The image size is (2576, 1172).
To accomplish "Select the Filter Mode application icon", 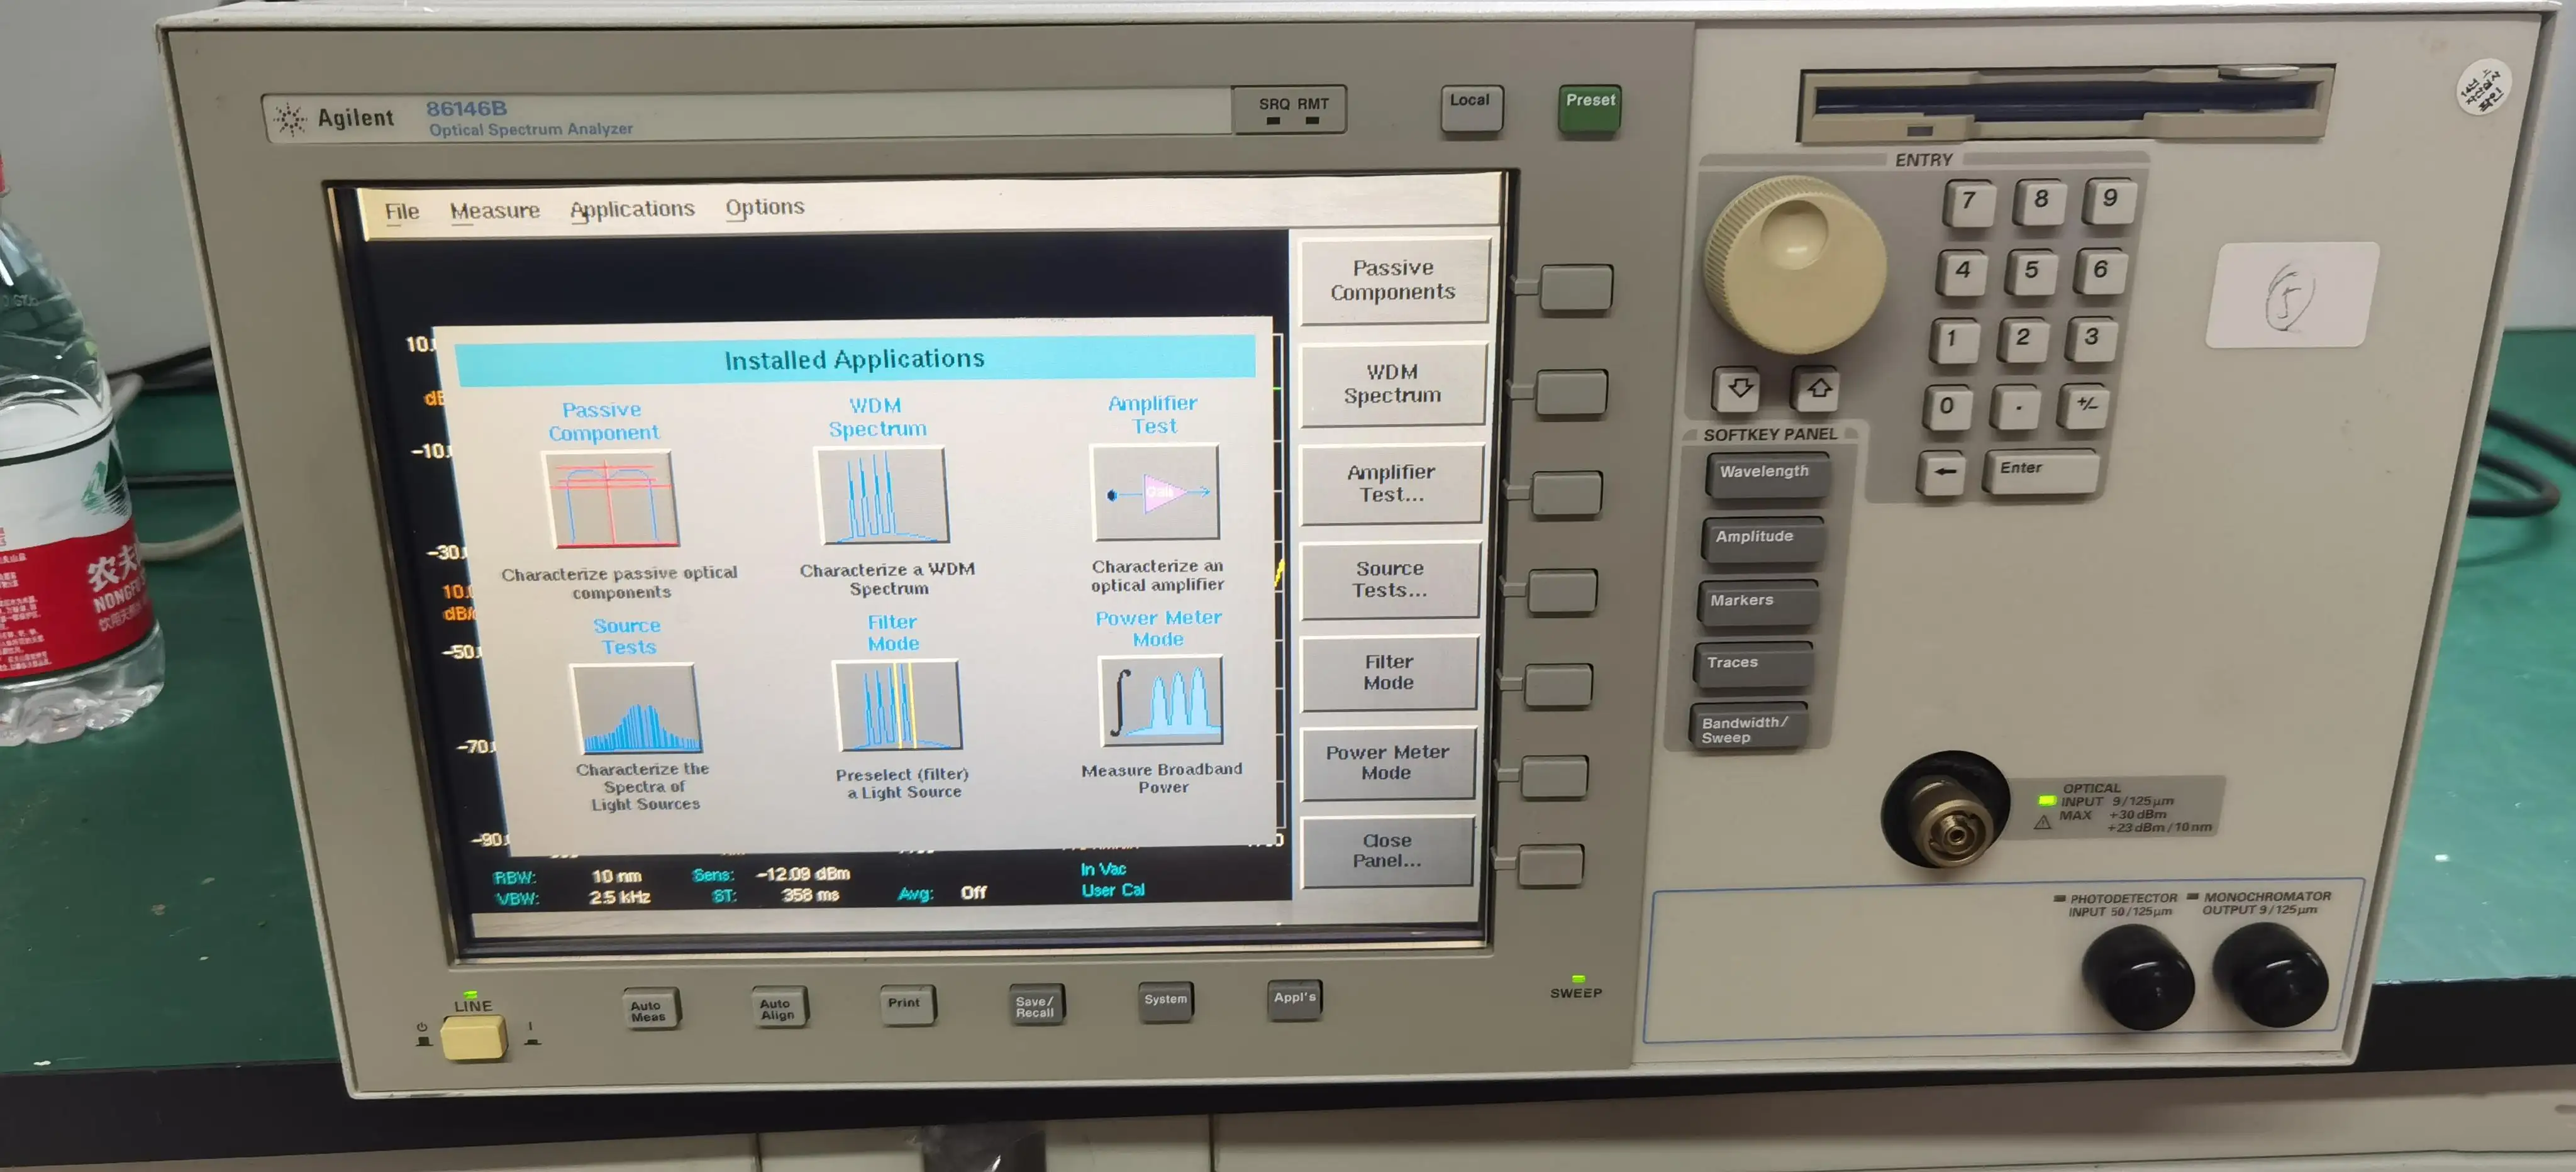I will point(897,705).
